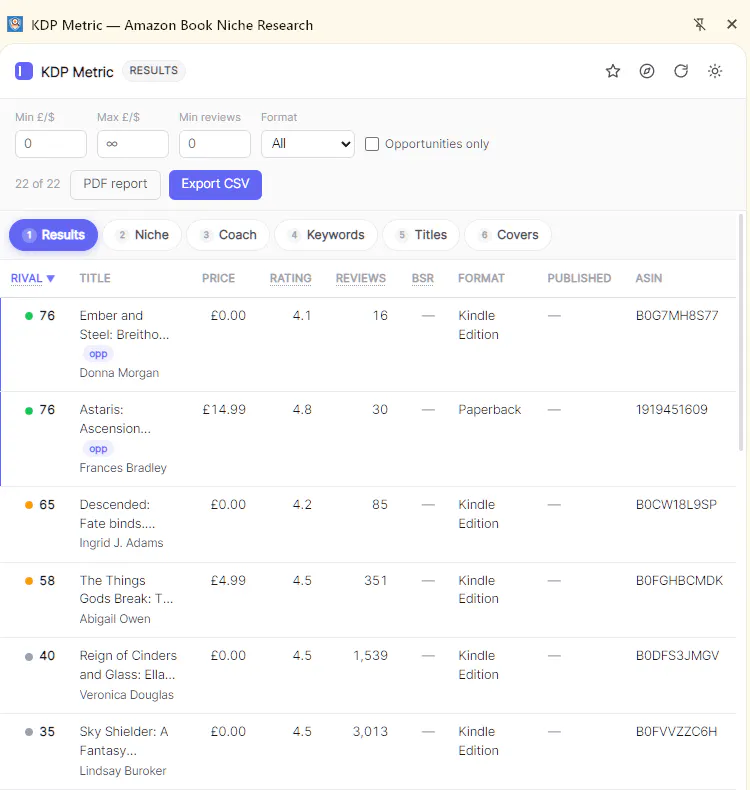Click ASIN B0FVVZZC6H
This screenshot has height=790, width=750.
point(676,732)
